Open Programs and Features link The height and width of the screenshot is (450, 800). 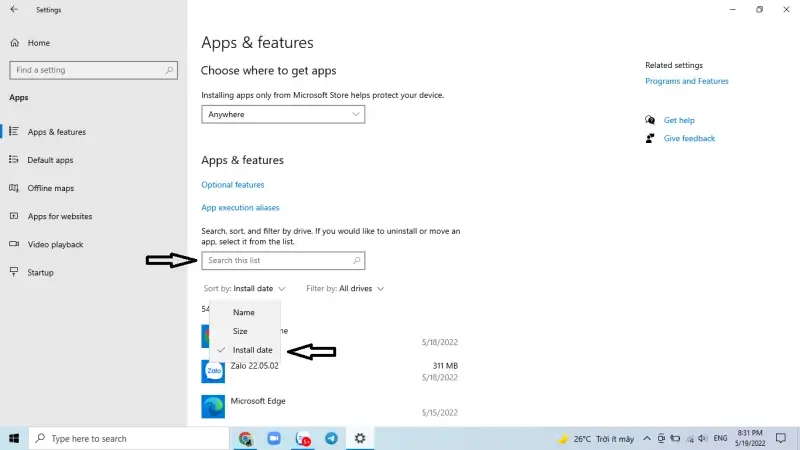click(x=687, y=81)
